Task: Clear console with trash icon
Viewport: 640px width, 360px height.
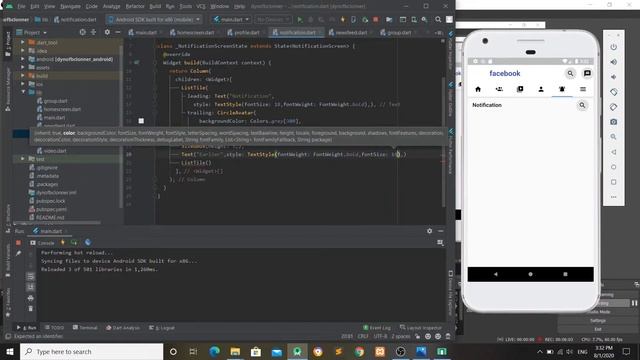Action: point(31,309)
